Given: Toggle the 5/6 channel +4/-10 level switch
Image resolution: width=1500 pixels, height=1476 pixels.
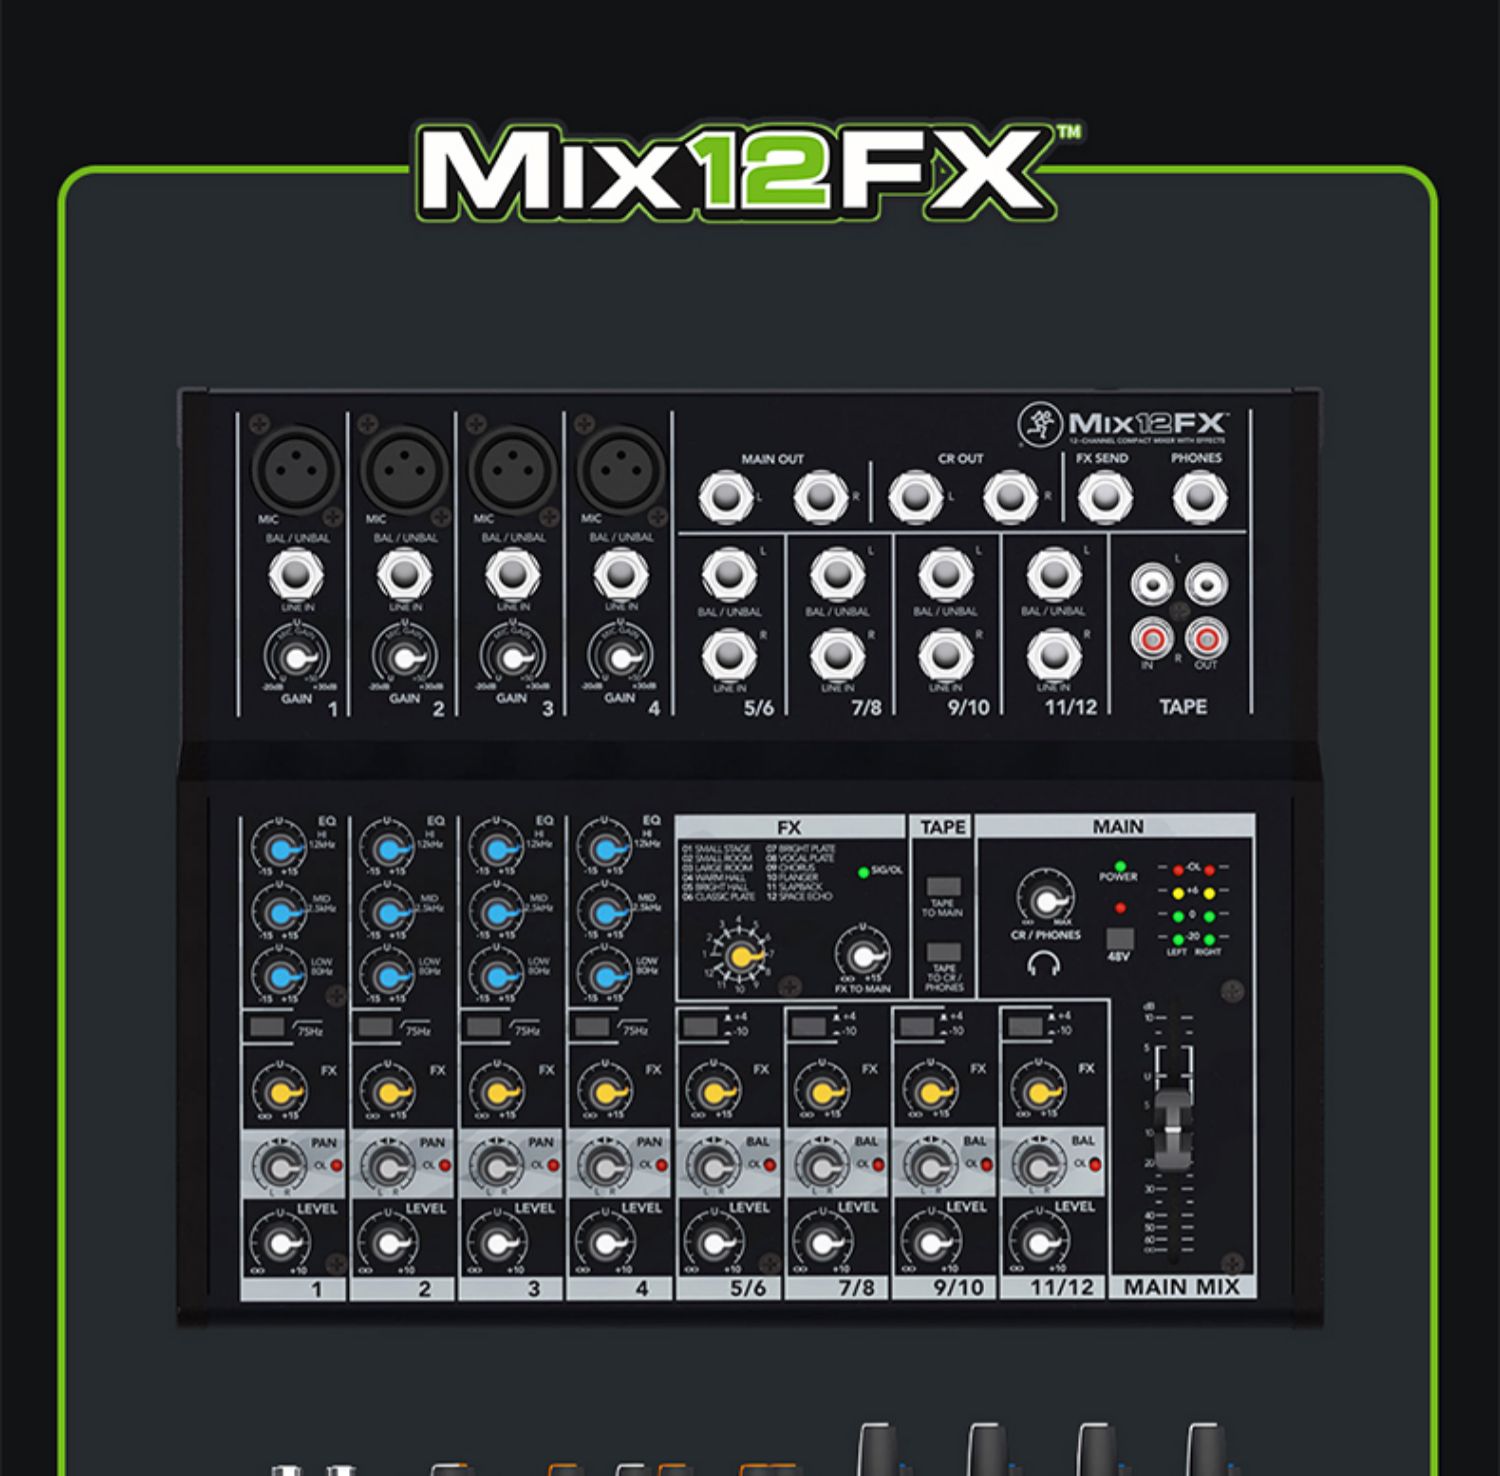Looking at the screenshot, I should pyautogui.click(x=701, y=1025).
